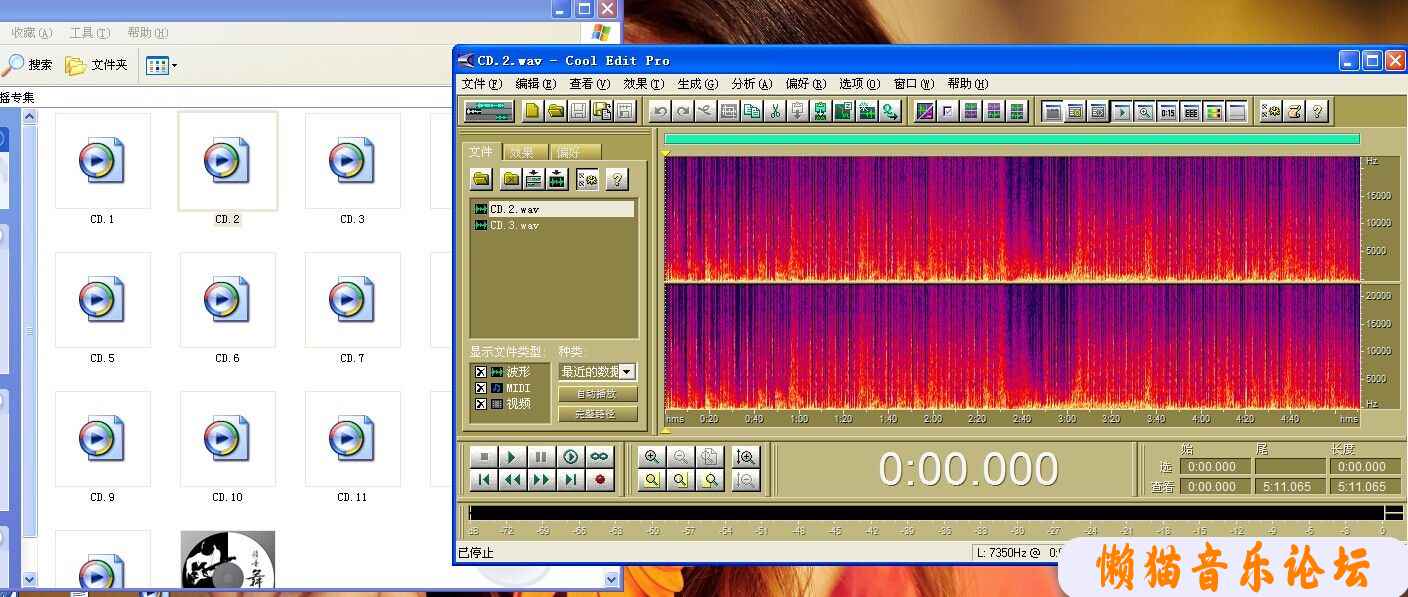Click the Open file icon in the file panel
The height and width of the screenshot is (597, 1408).
coord(482,179)
